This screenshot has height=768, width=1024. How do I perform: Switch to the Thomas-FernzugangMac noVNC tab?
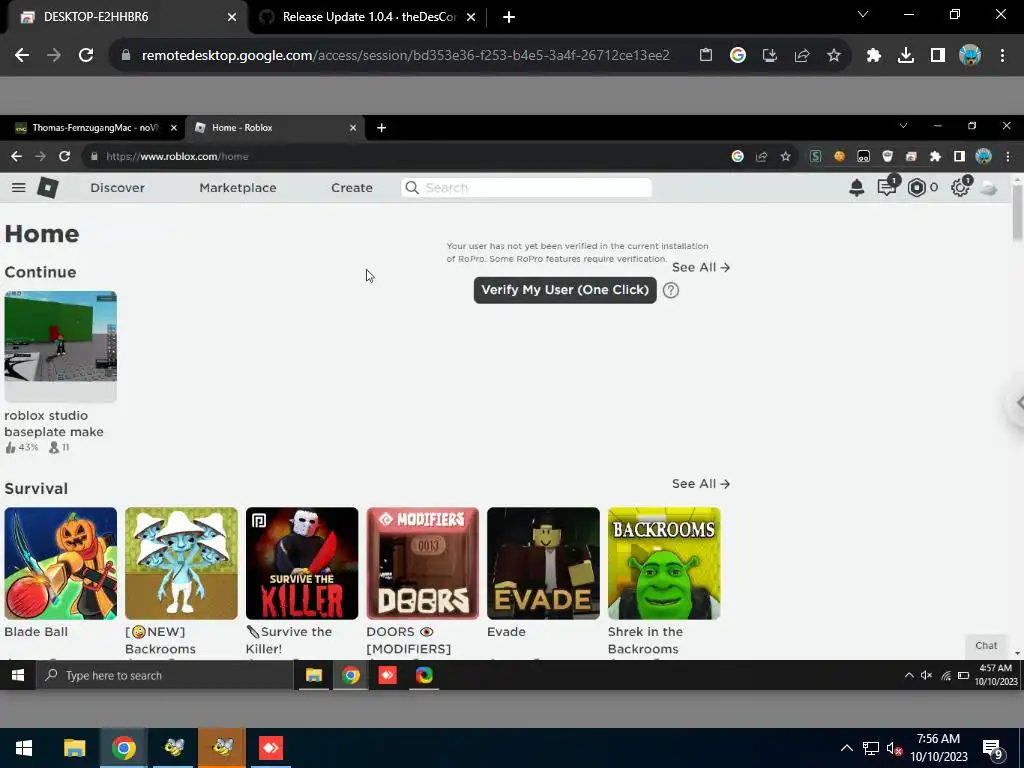tap(93, 127)
